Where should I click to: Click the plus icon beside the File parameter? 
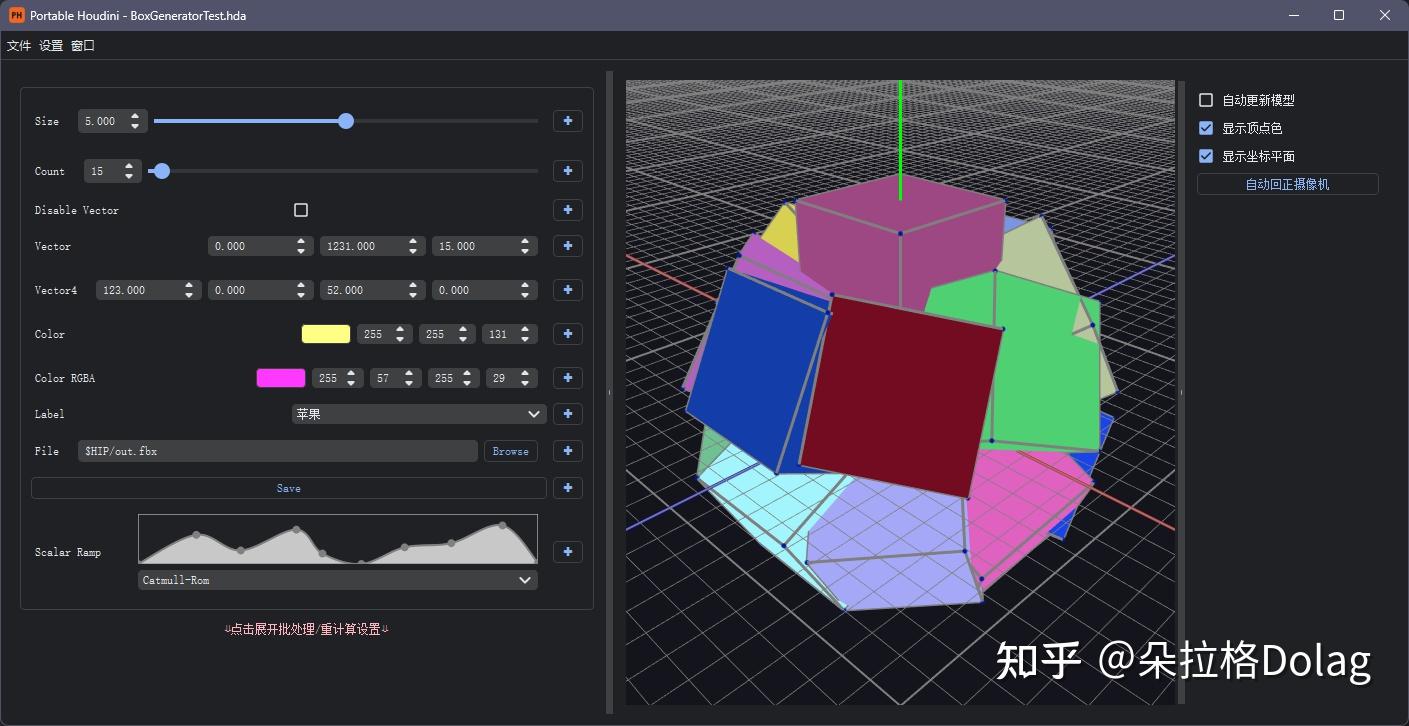tap(567, 451)
